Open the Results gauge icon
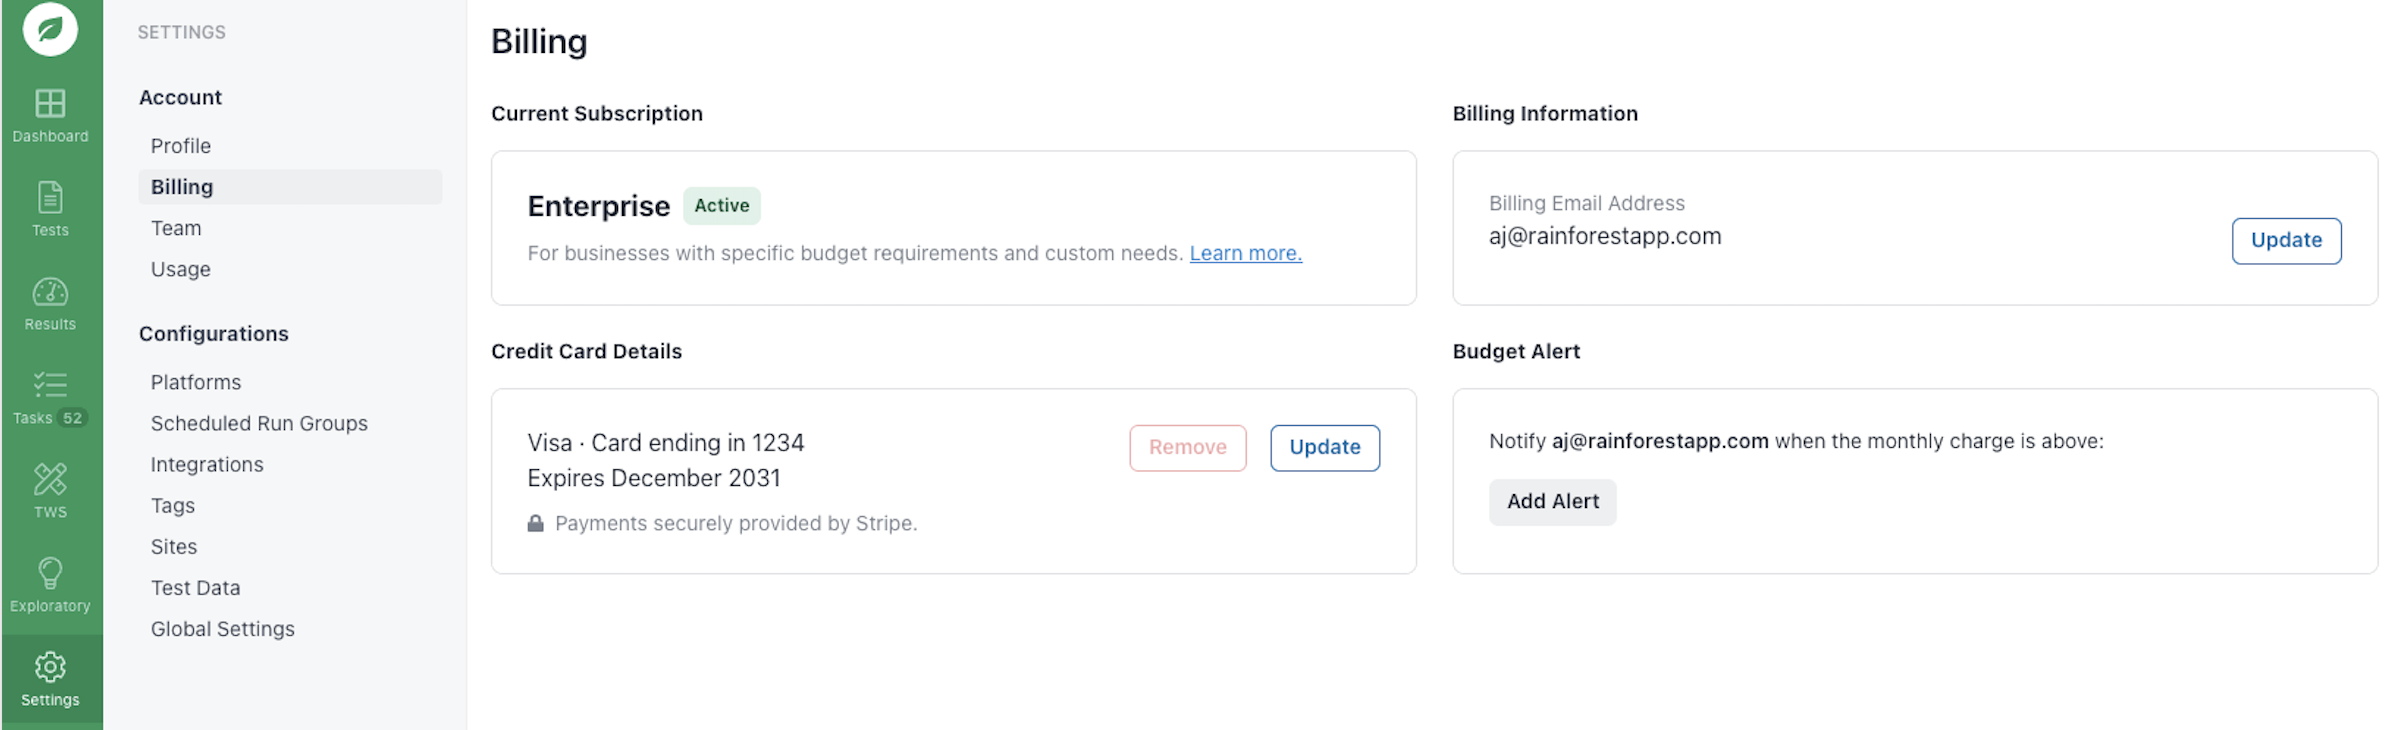 tap(50, 292)
